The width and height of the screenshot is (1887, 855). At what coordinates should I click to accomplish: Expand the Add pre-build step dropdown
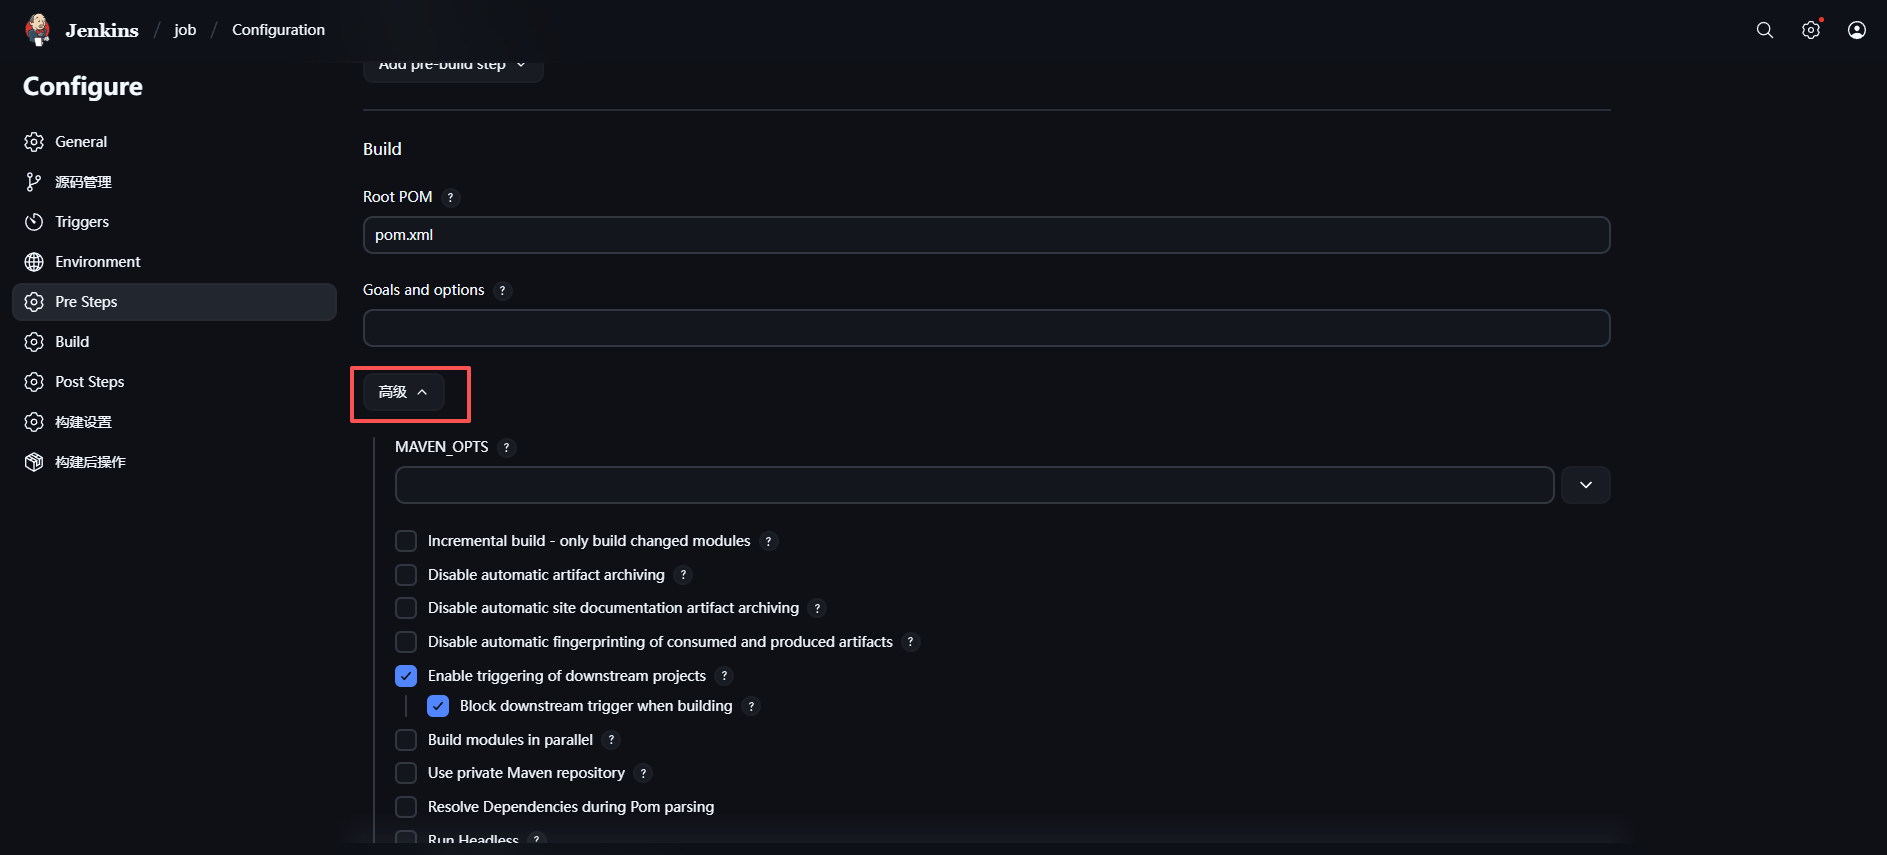(x=452, y=66)
